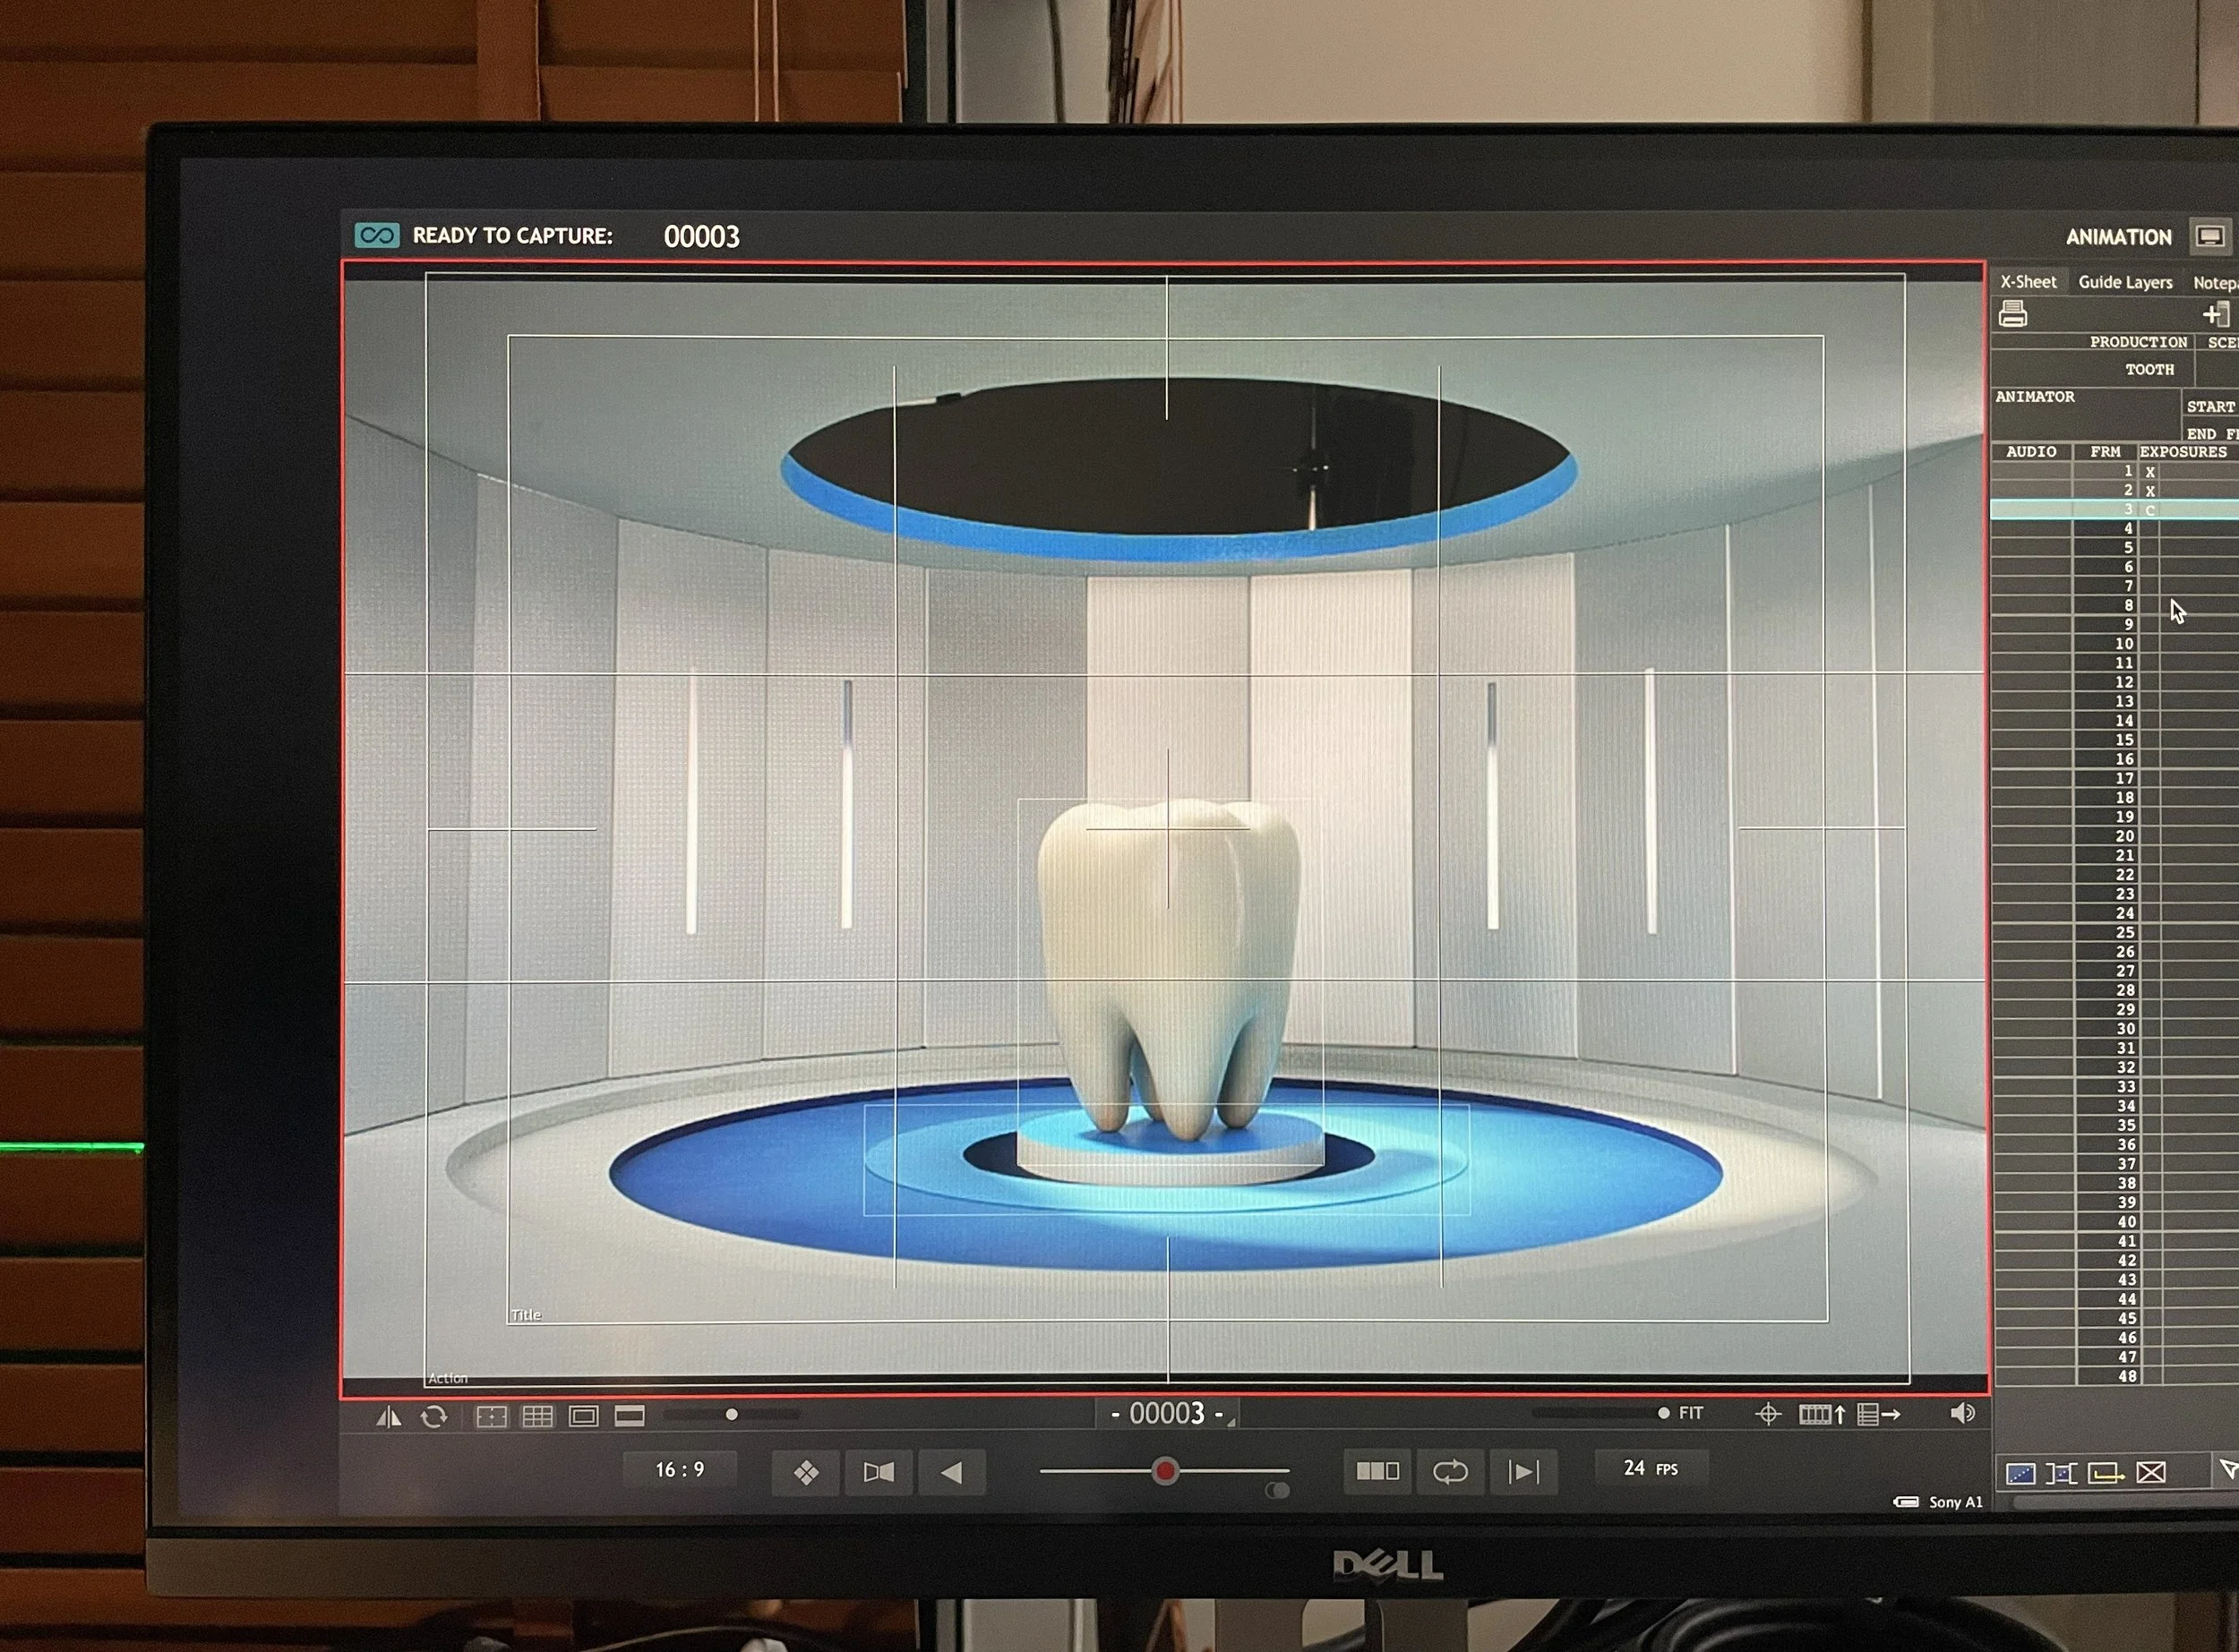This screenshot has width=2239, height=1652.
Task: Toggle the safe-area frame overlay icon
Action: point(584,1416)
